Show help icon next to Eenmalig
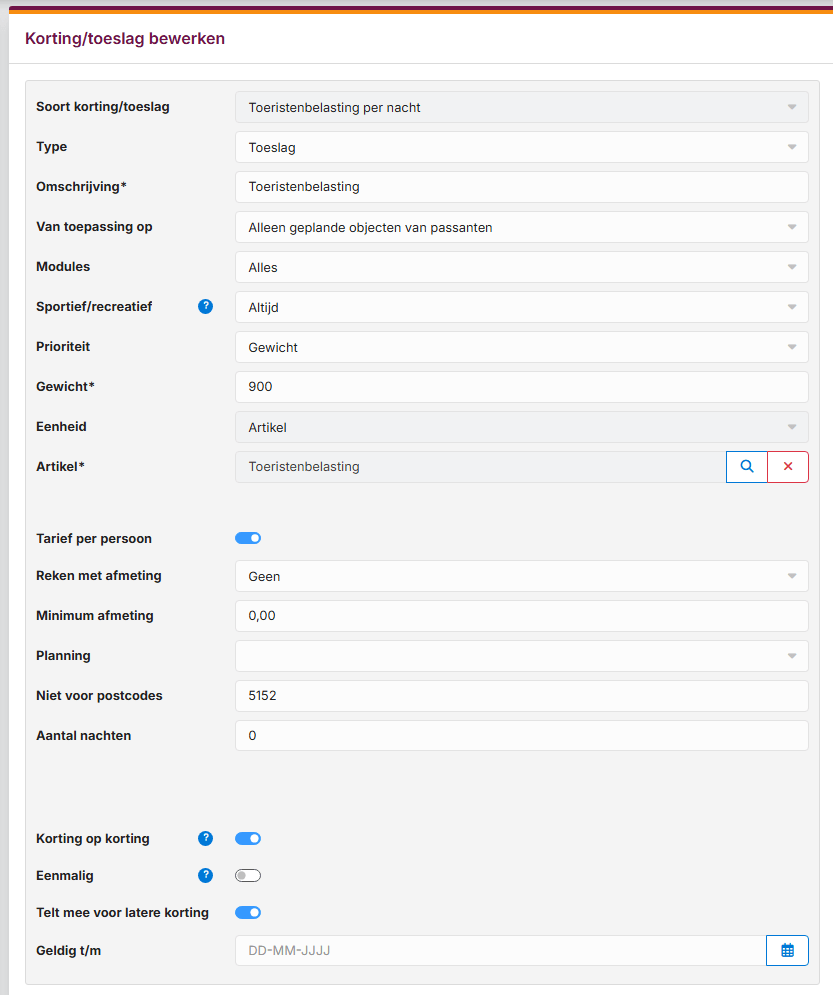 tap(206, 876)
